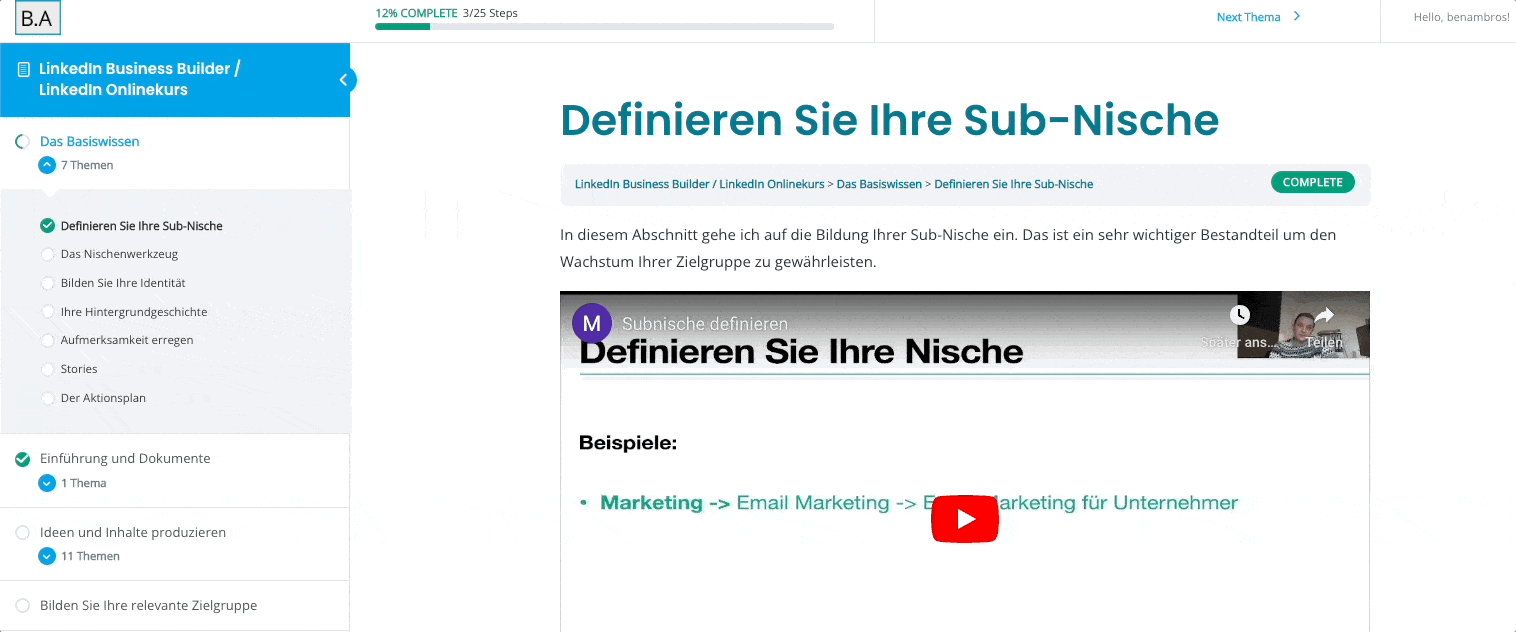This screenshot has width=1516, height=632.
Task: Click Hello, benambros! user greeting
Action: tap(1461, 17)
